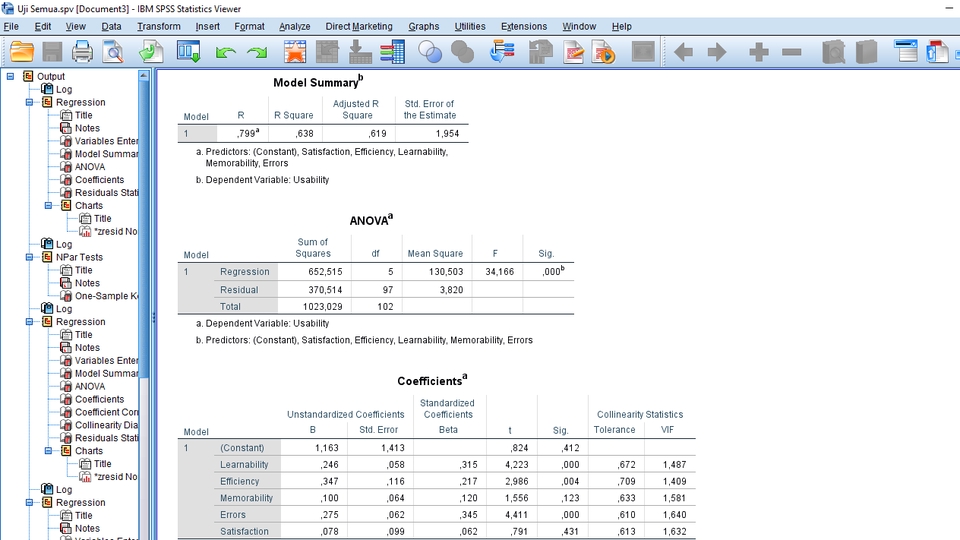Open the File menu
Viewport: 960px width, 540px height.
pos(11,26)
